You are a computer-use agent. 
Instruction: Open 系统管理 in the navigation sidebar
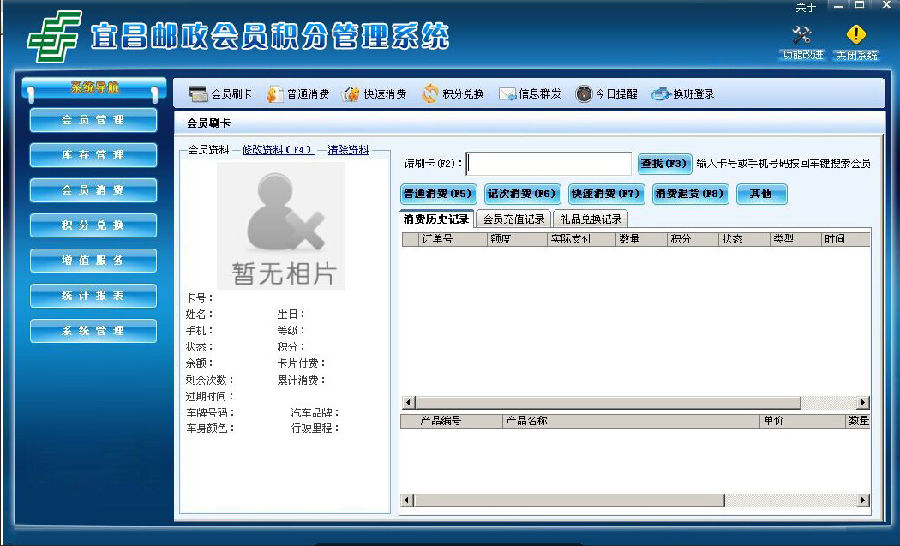pyautogui.click(x=94, y=331)
